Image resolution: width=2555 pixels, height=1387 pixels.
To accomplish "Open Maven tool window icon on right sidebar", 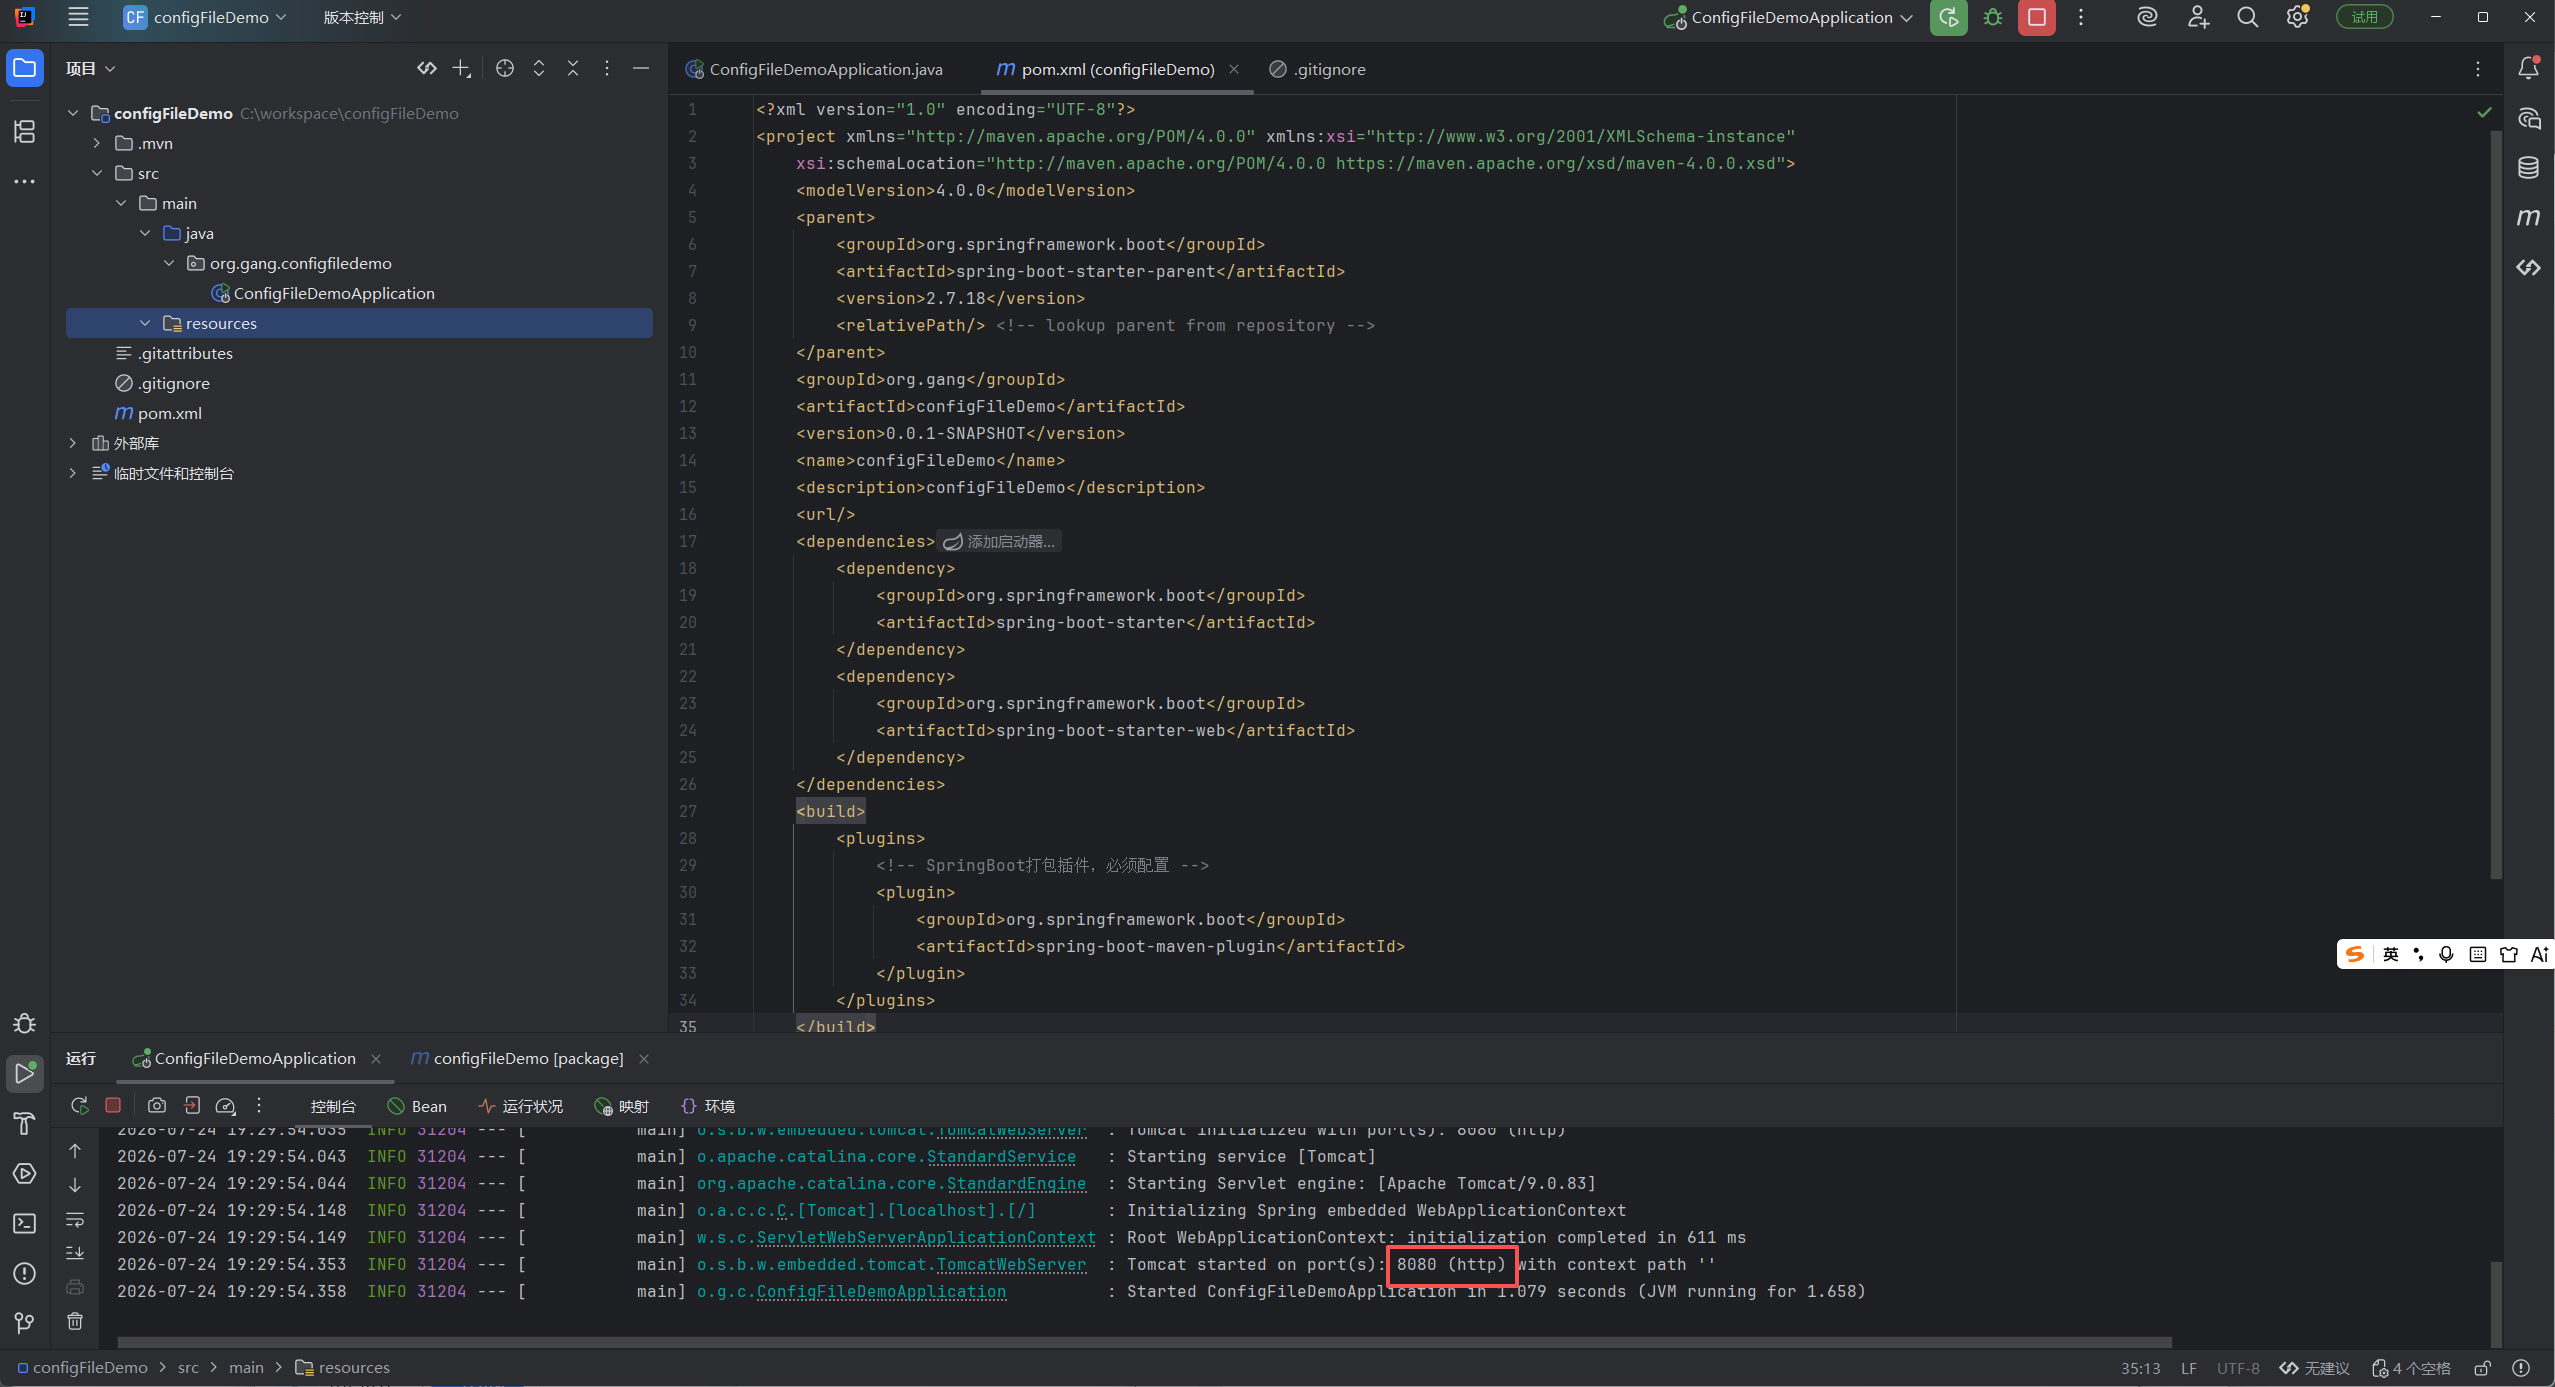I will click(2529, 218).
